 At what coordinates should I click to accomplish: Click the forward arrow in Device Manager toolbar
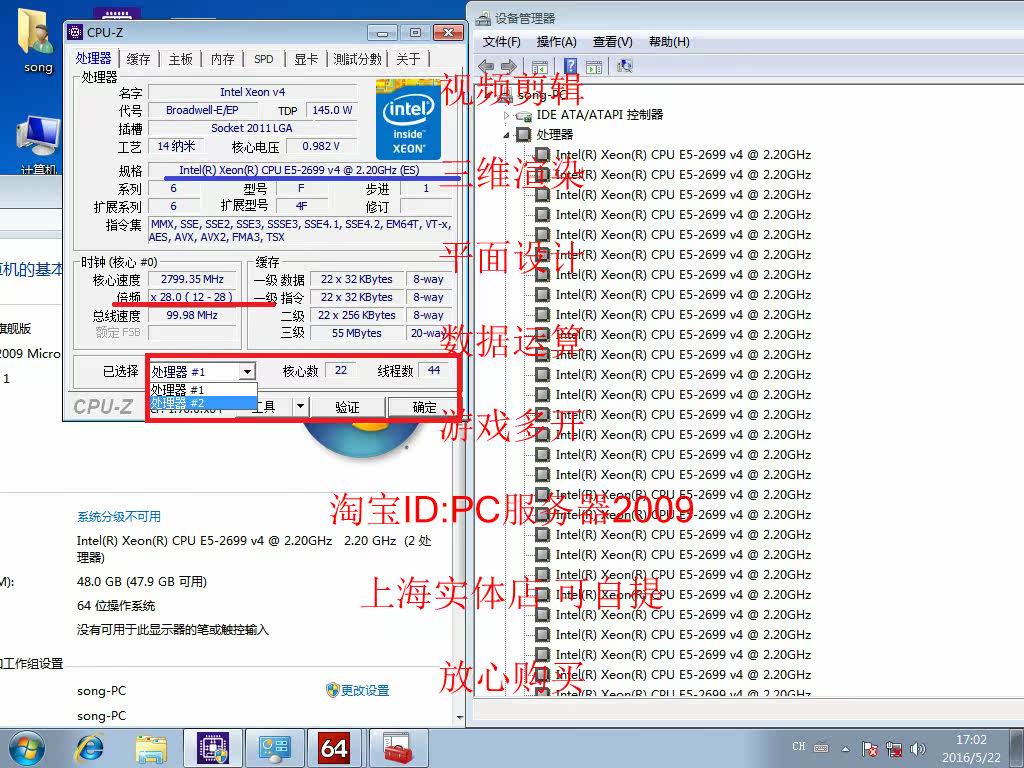[509, 66]
